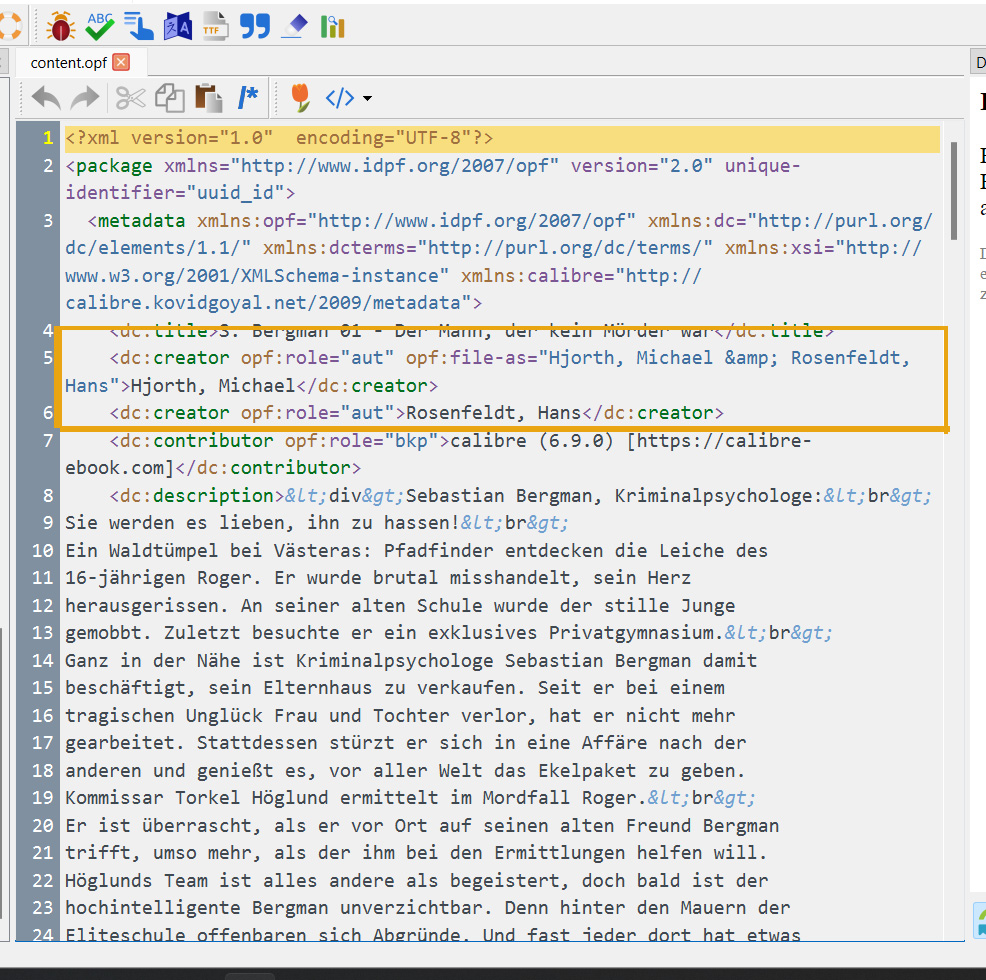Click the </> insert tag icon
This screenshot has height=980, width=986.
click(x=340, y=98)
